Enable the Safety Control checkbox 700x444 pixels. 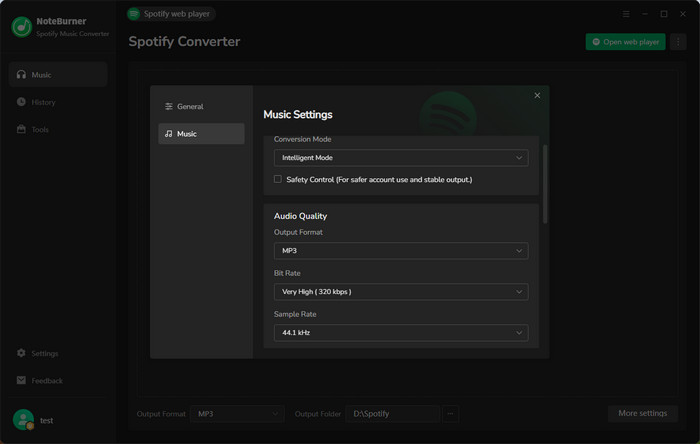coord(278,179)
